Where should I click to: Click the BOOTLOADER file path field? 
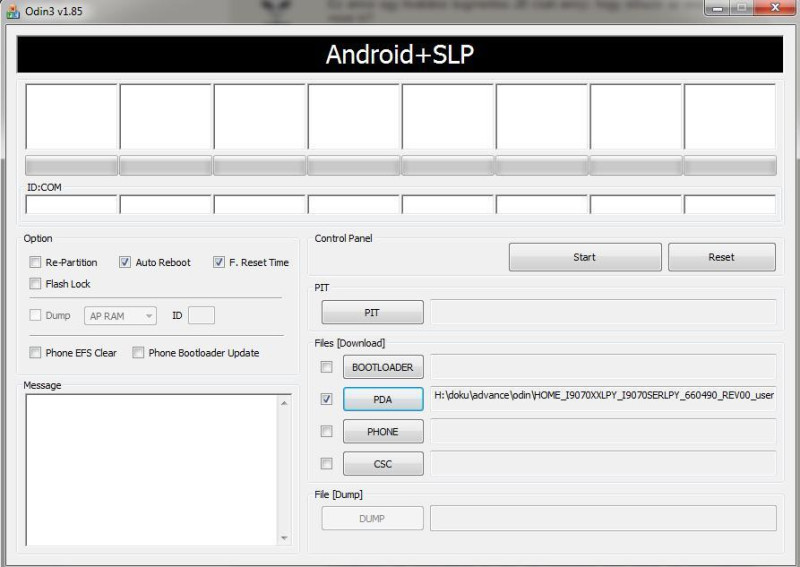603,367
